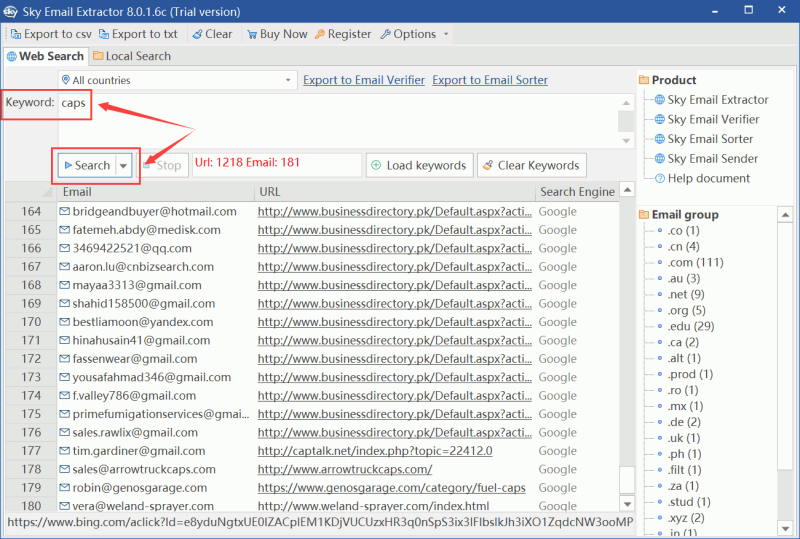Open the Search button dropdown arrow
800x539 pixels.
coord(124,166)
